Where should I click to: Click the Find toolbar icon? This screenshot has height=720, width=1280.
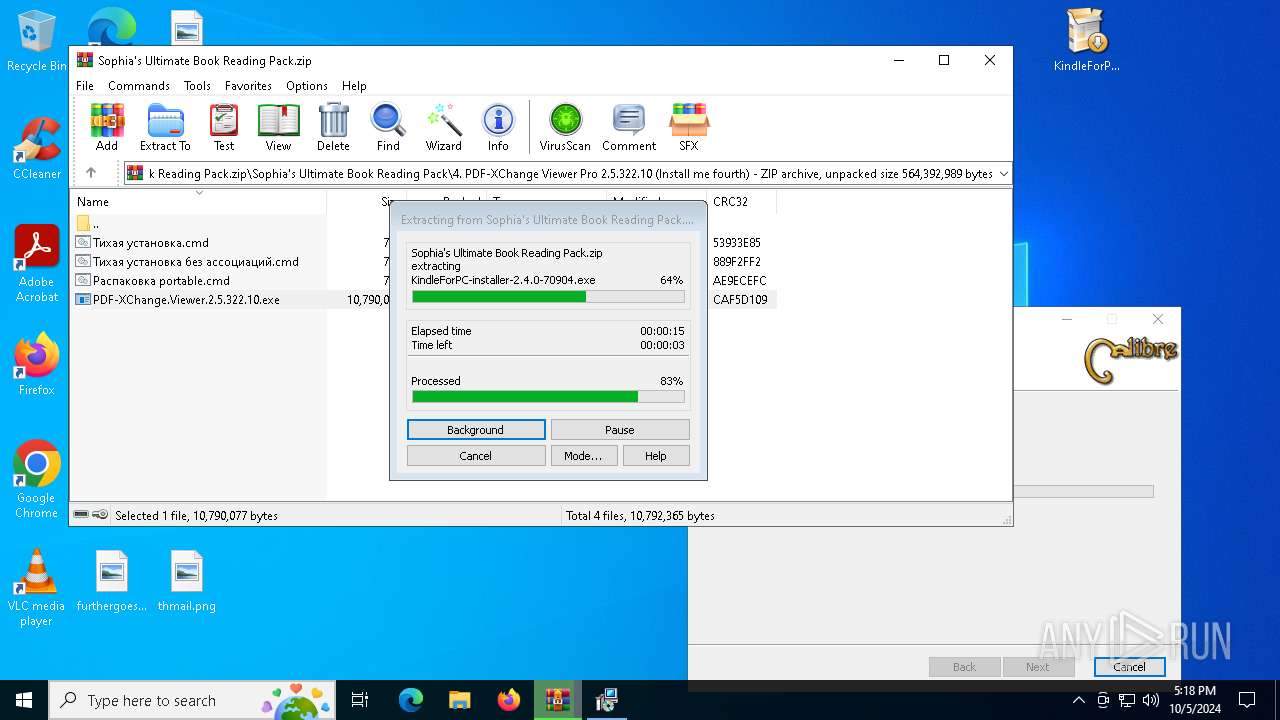(x=388, y=127)
